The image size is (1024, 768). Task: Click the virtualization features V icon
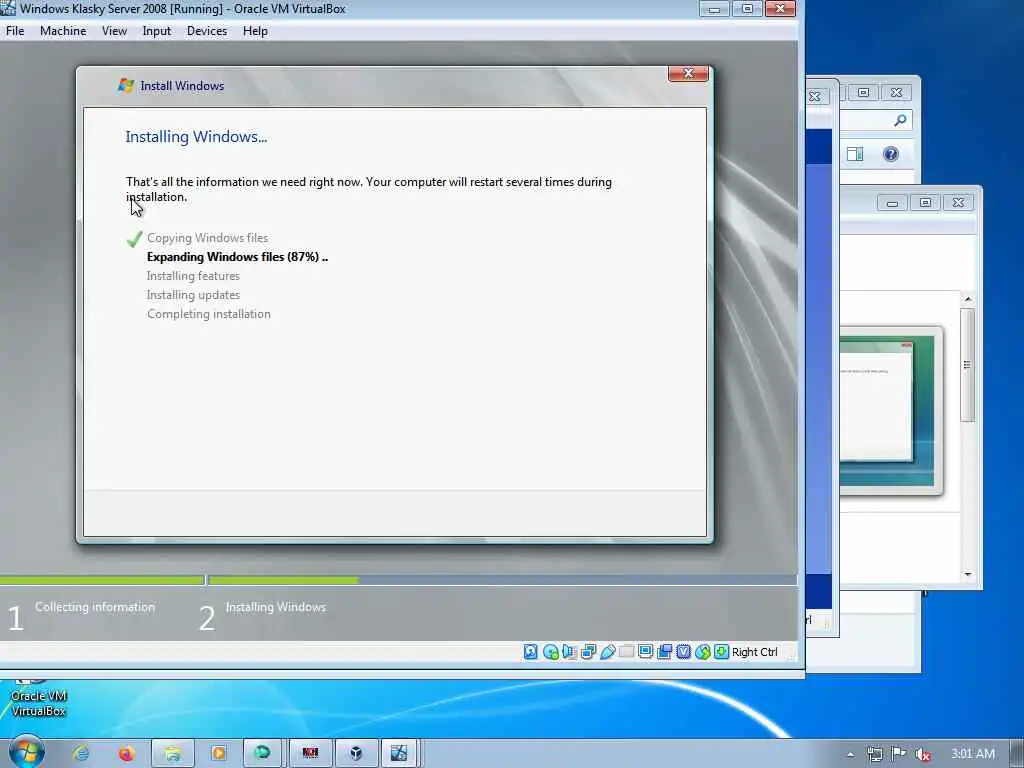coord(683,652)
